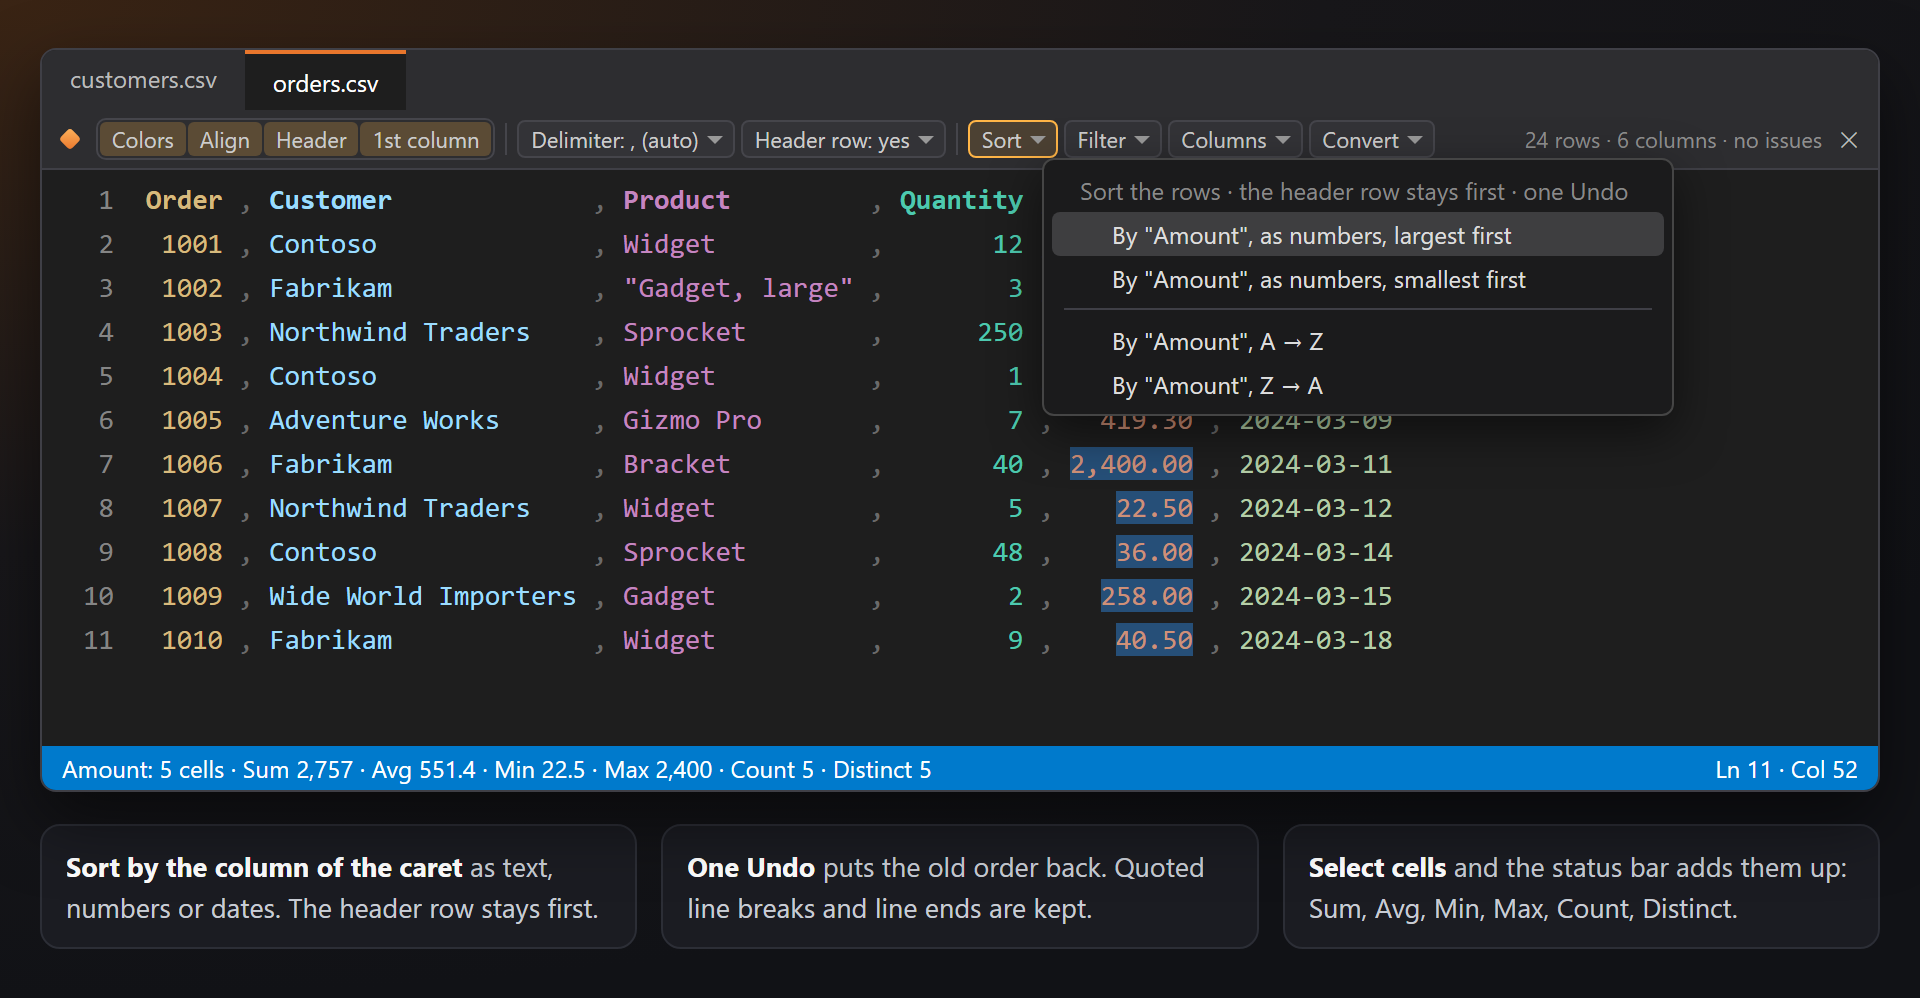The height and width of the screenshot is (998, 1920).
Task: Collapse the Sort dropdown menu
Action: click(1012, 140)
